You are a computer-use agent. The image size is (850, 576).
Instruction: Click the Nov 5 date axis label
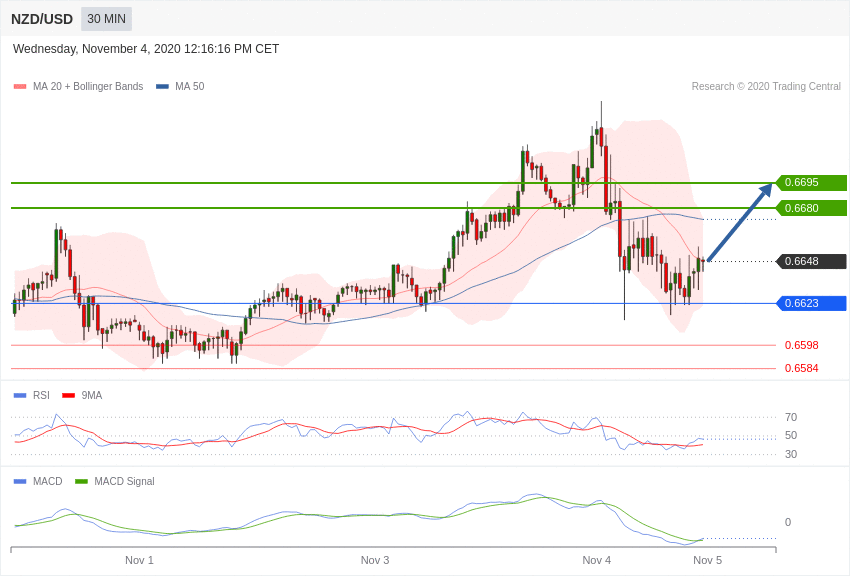click(x=707, y=560)
